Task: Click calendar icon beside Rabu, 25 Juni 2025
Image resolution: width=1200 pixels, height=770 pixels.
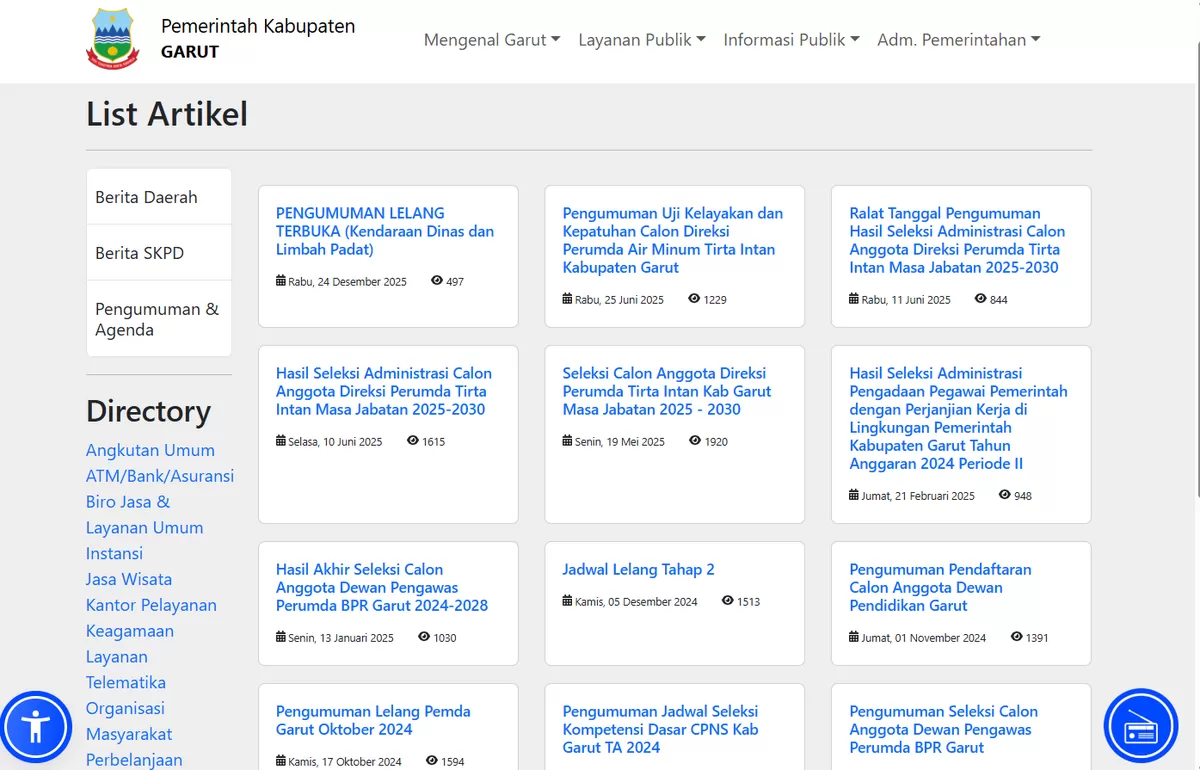Action: (x=568, y=299)
